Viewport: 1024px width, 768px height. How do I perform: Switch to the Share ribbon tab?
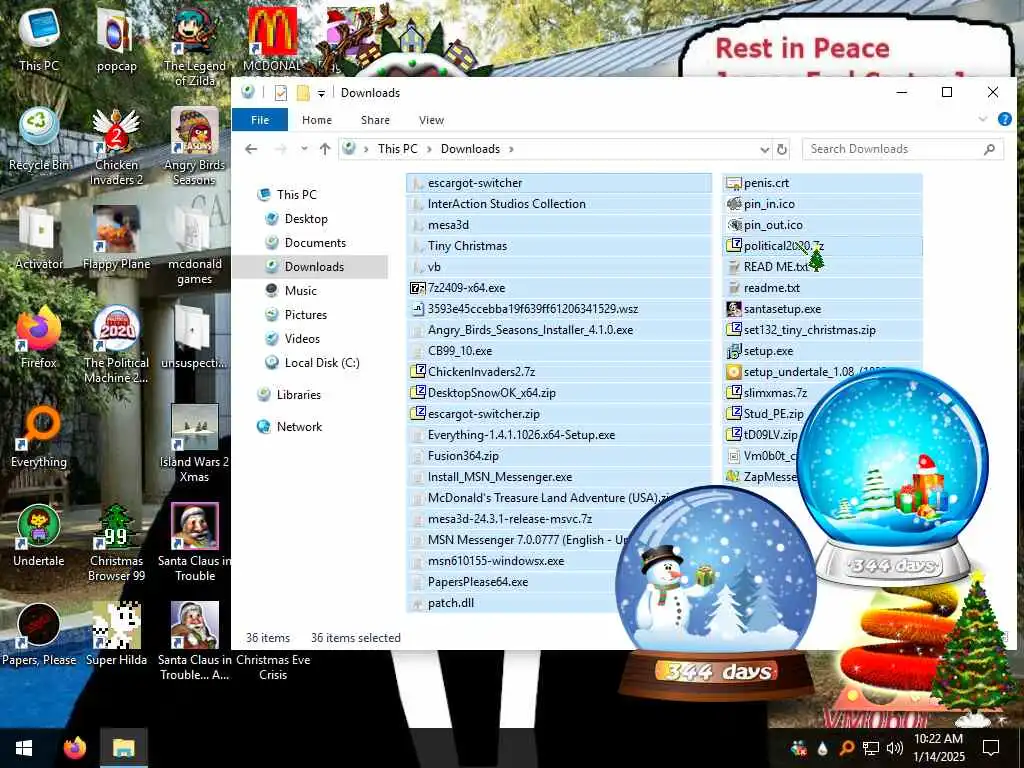click(x=375, y=120)
